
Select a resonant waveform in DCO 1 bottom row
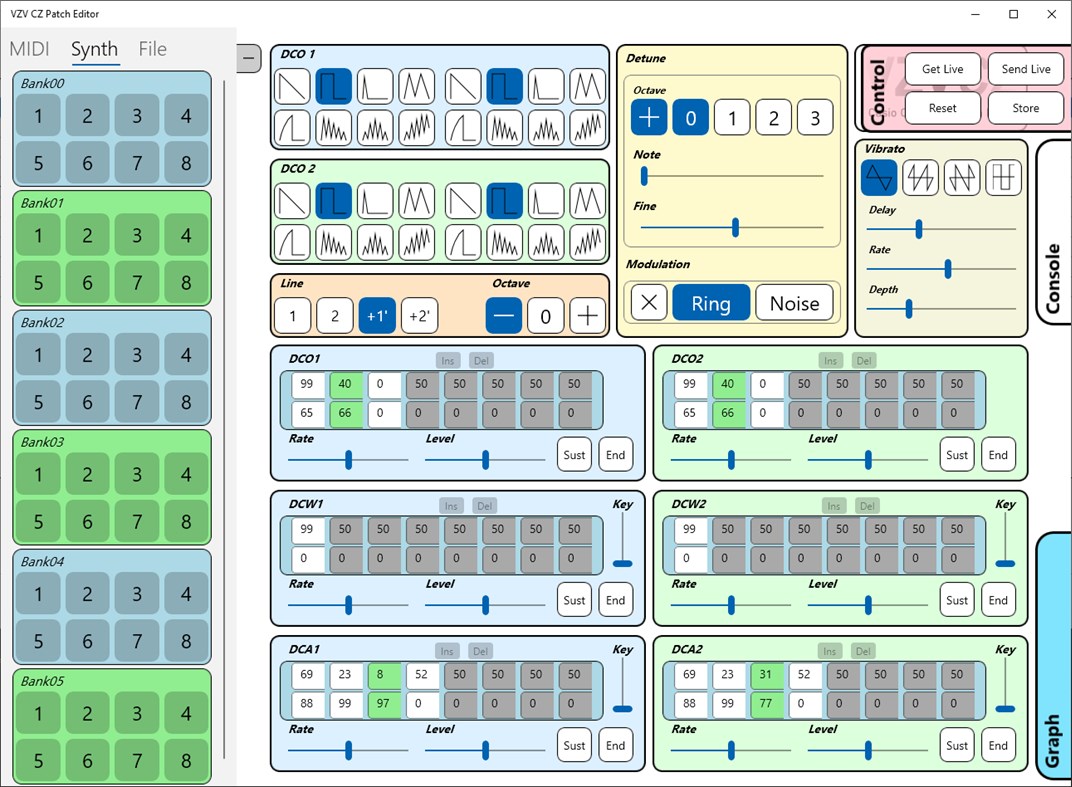(335, 128)
